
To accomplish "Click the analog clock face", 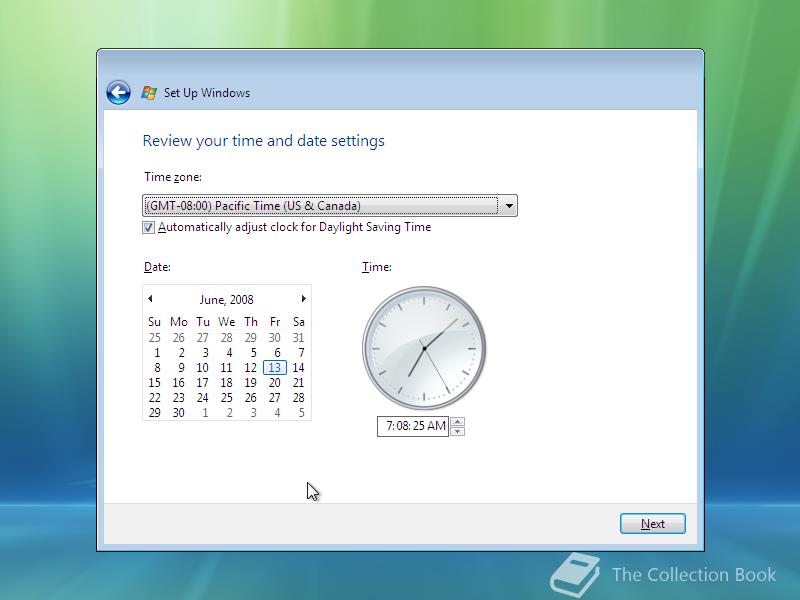I will (424, 348).
